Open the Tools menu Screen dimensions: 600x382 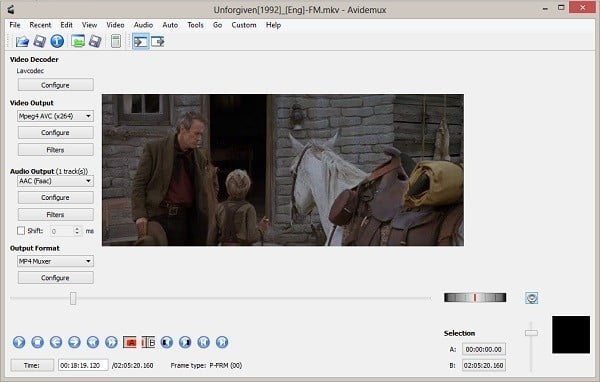pyautogui.click(x=195, y=25)
